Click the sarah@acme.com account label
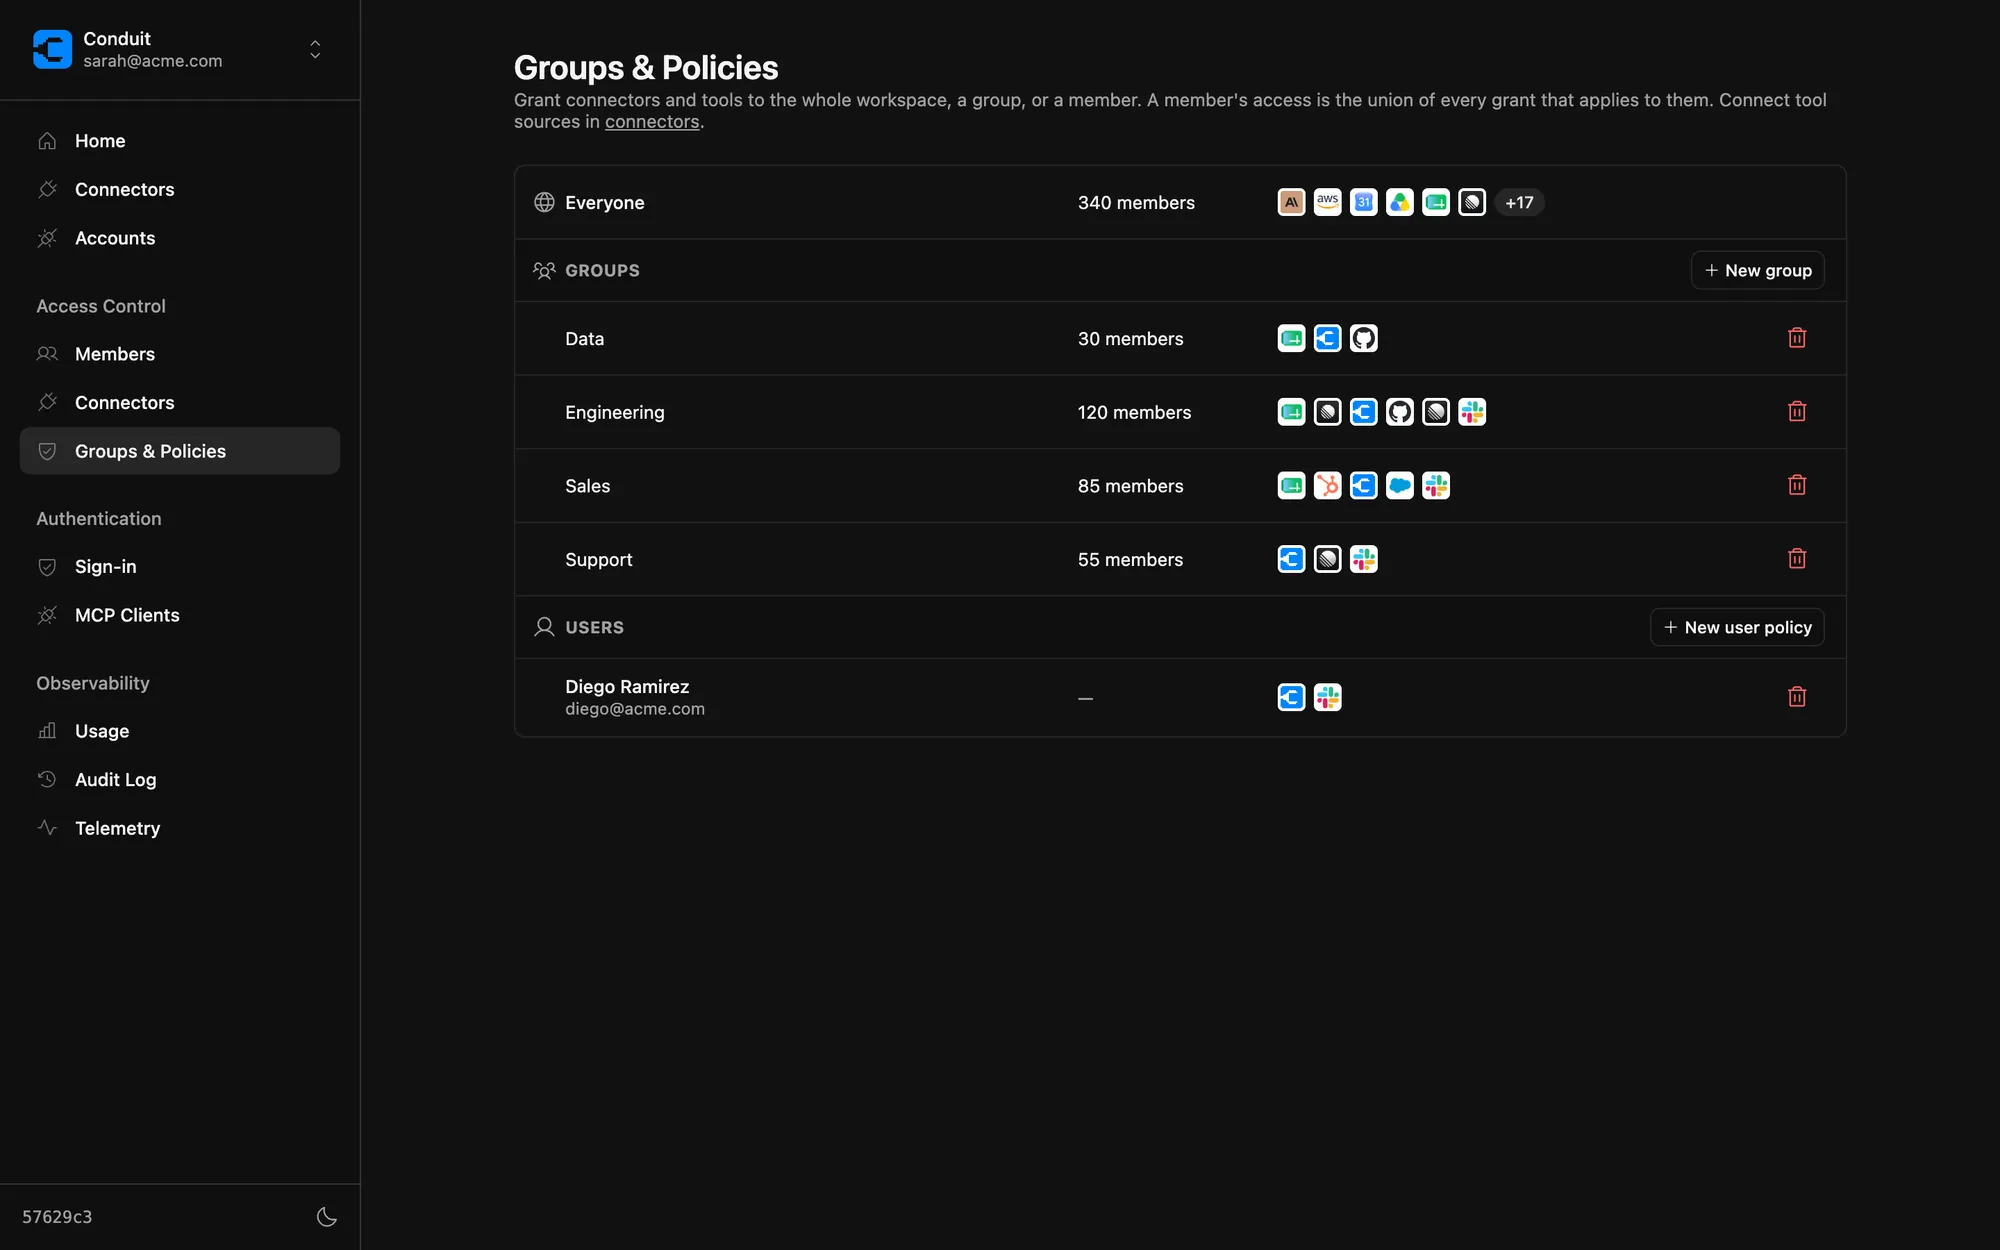The image size is (2000, 1250). (153, 61)
